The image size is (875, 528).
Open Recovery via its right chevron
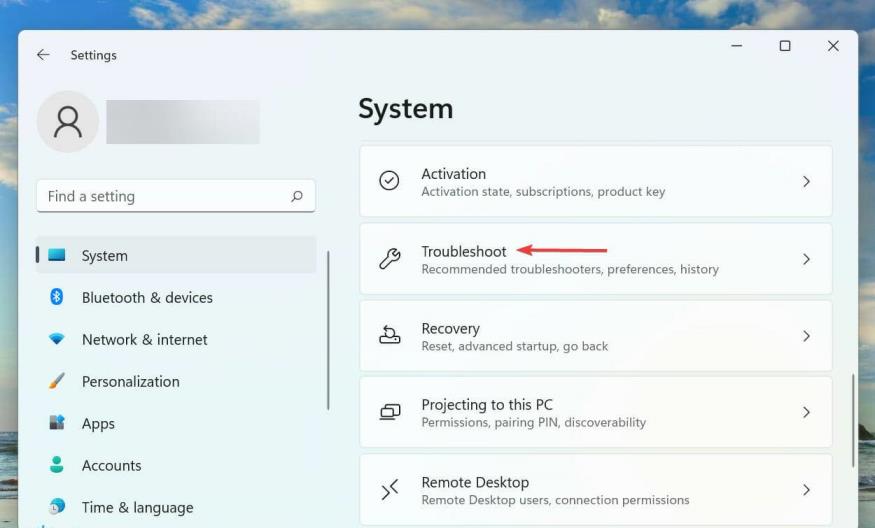pyautogui.click(x=806, y=336)
